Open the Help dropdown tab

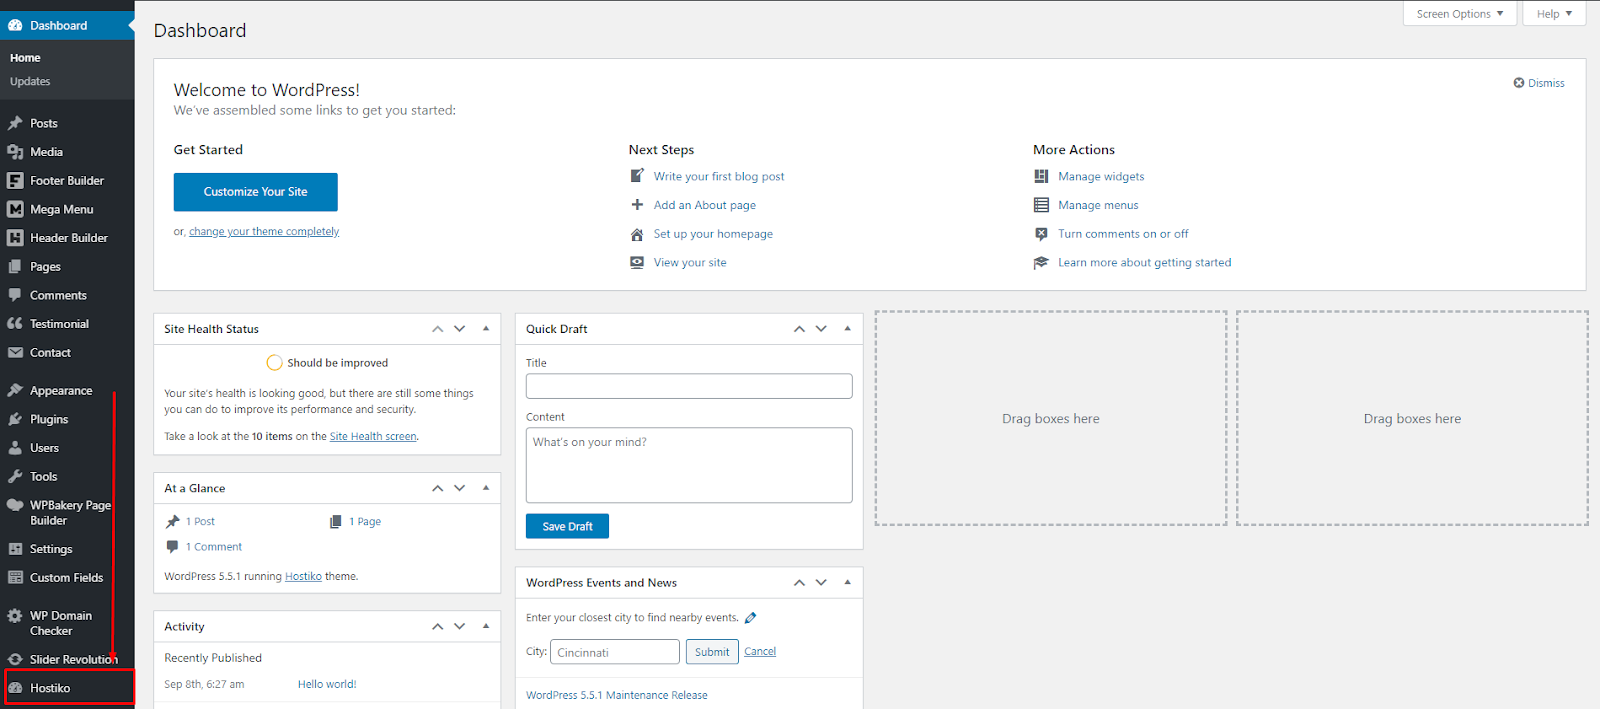pyautogui.click(x=1554, y=14)
